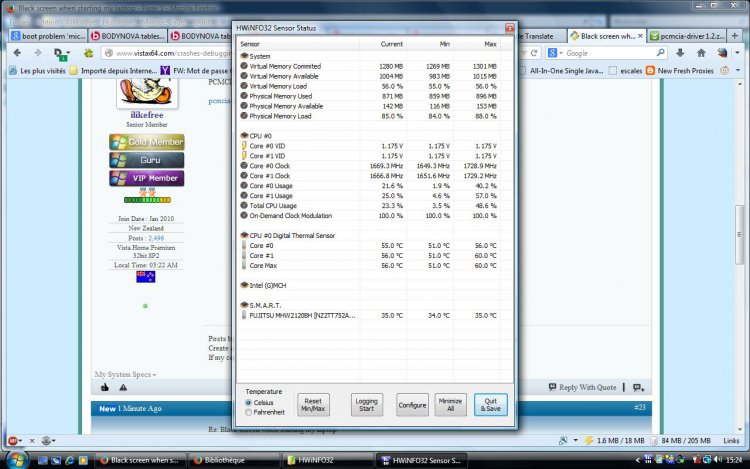Switch to the pcmcia-driver tab

[686, 36]
